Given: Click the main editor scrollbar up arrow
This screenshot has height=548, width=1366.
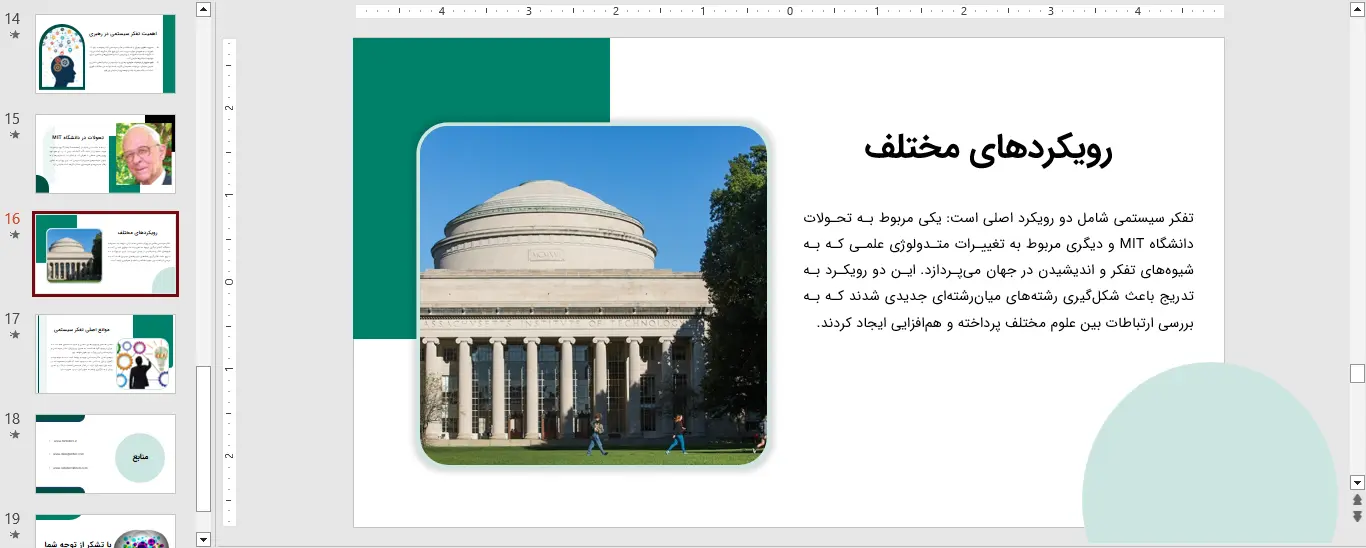Looking at the screenshot, I should click(x=1357, y=9).
